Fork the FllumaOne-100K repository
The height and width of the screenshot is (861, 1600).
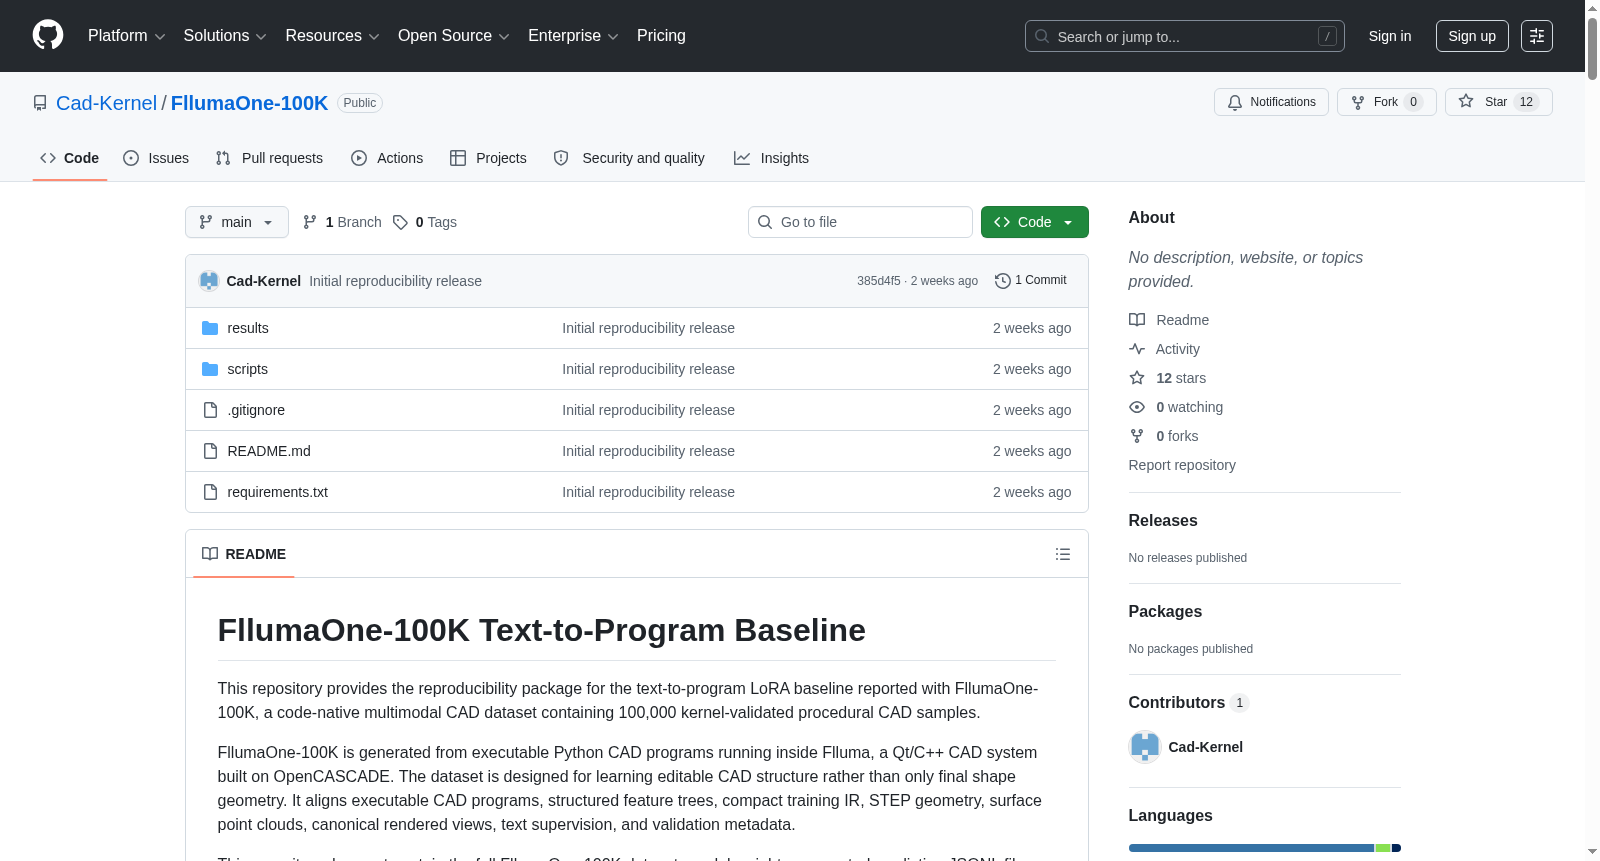coord(1386,102)
